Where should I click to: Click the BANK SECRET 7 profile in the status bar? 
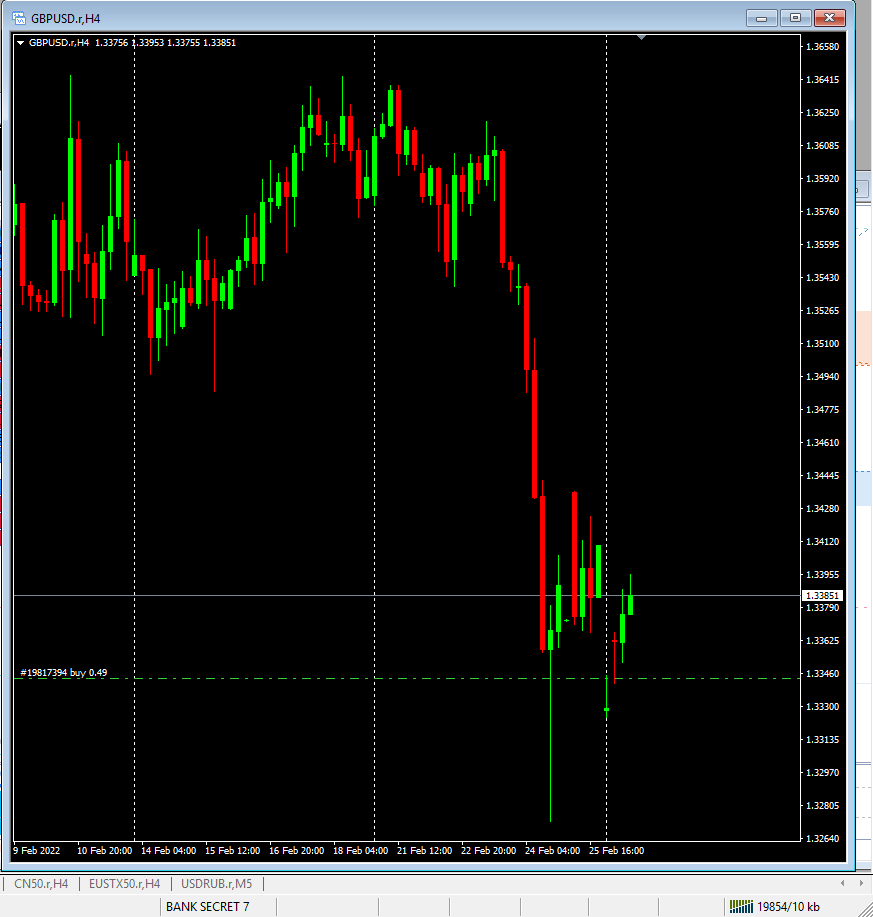(208, 906)
